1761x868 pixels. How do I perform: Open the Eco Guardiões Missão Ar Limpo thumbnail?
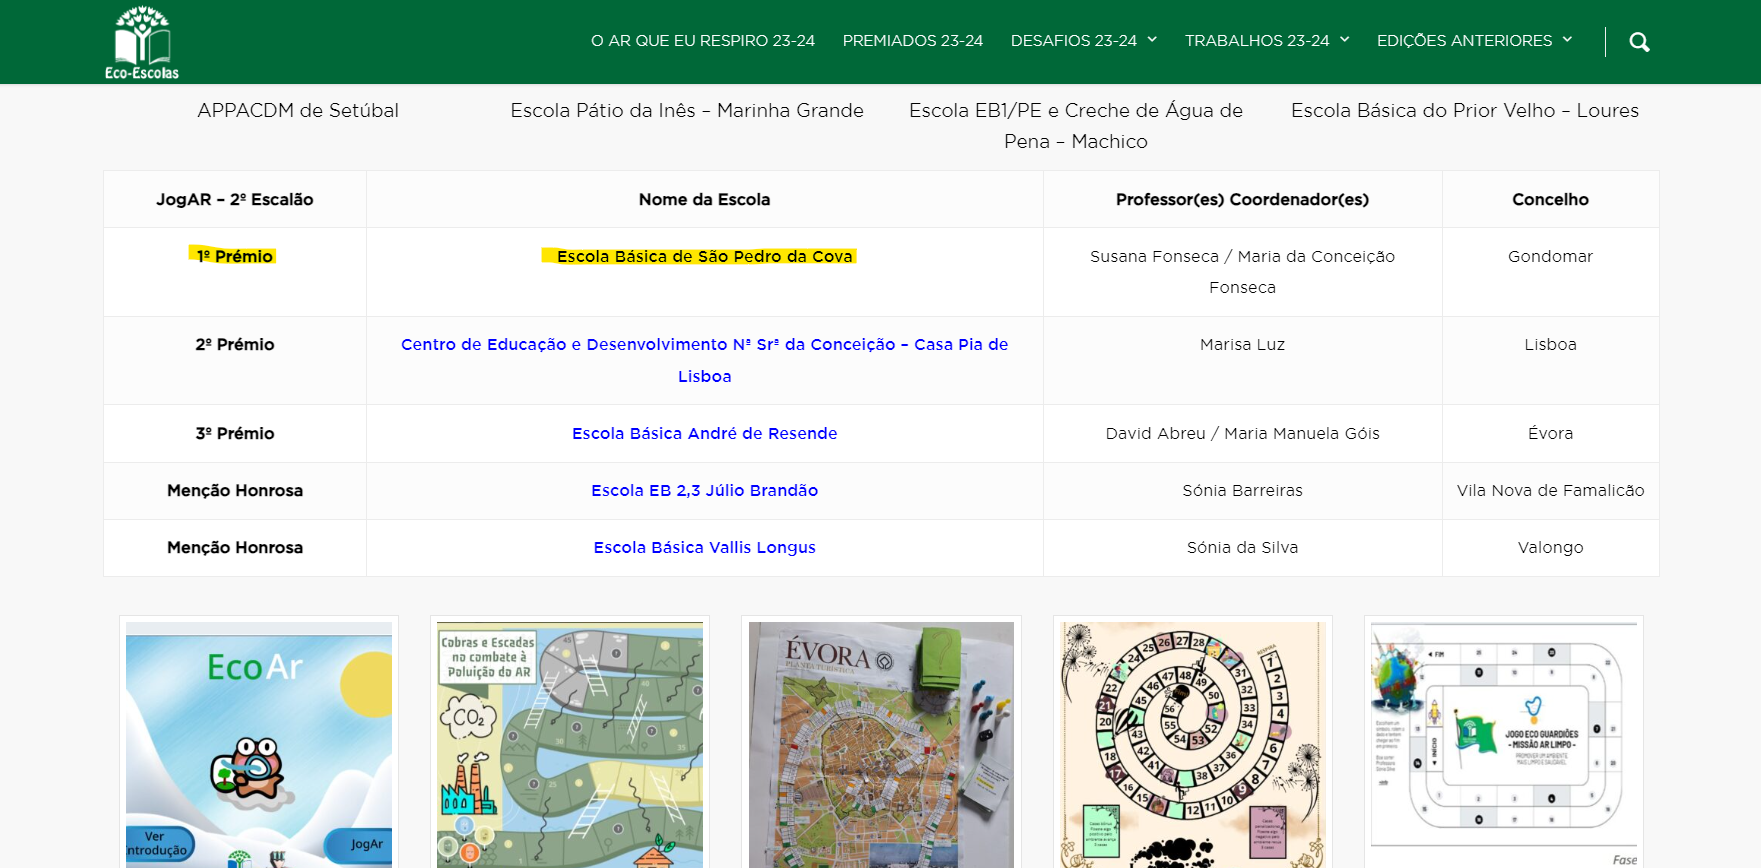[1503, 745]
